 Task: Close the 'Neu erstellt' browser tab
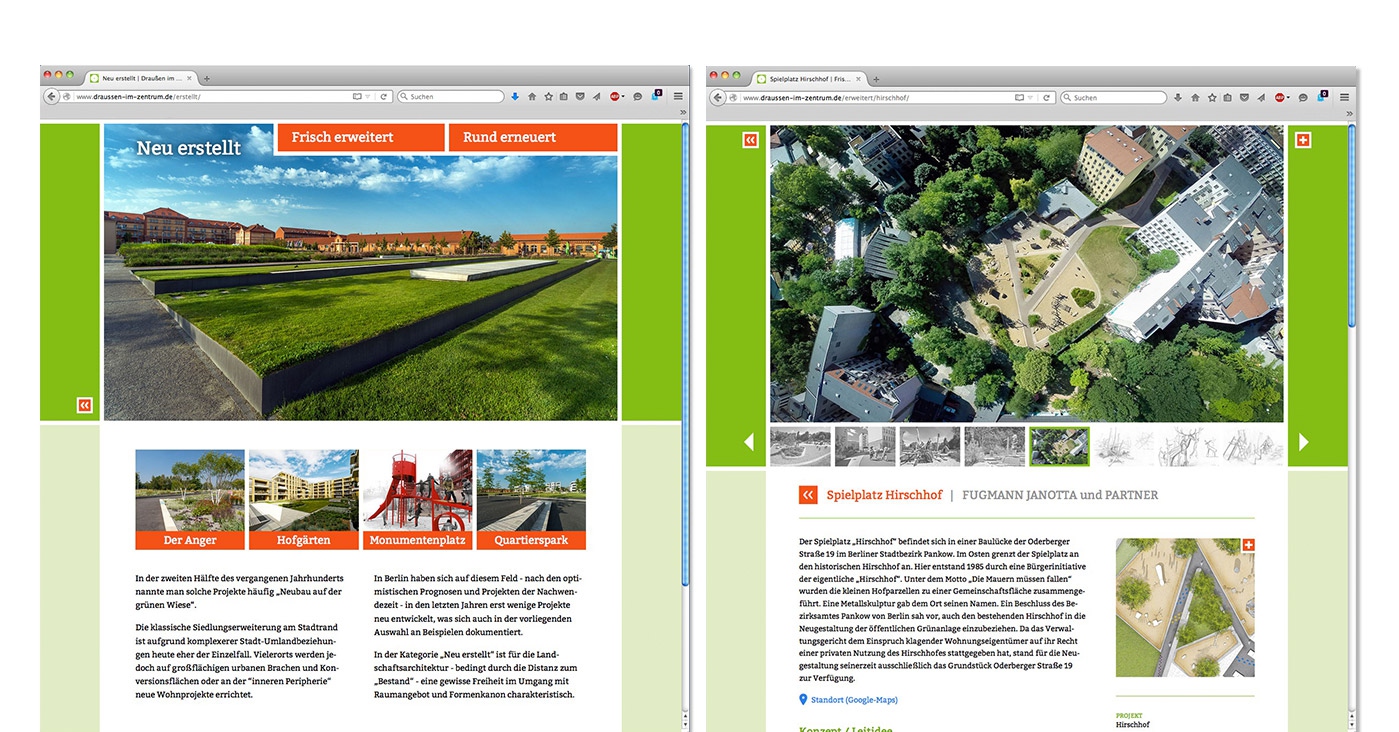pyautogui.click(x=189, y=78)
